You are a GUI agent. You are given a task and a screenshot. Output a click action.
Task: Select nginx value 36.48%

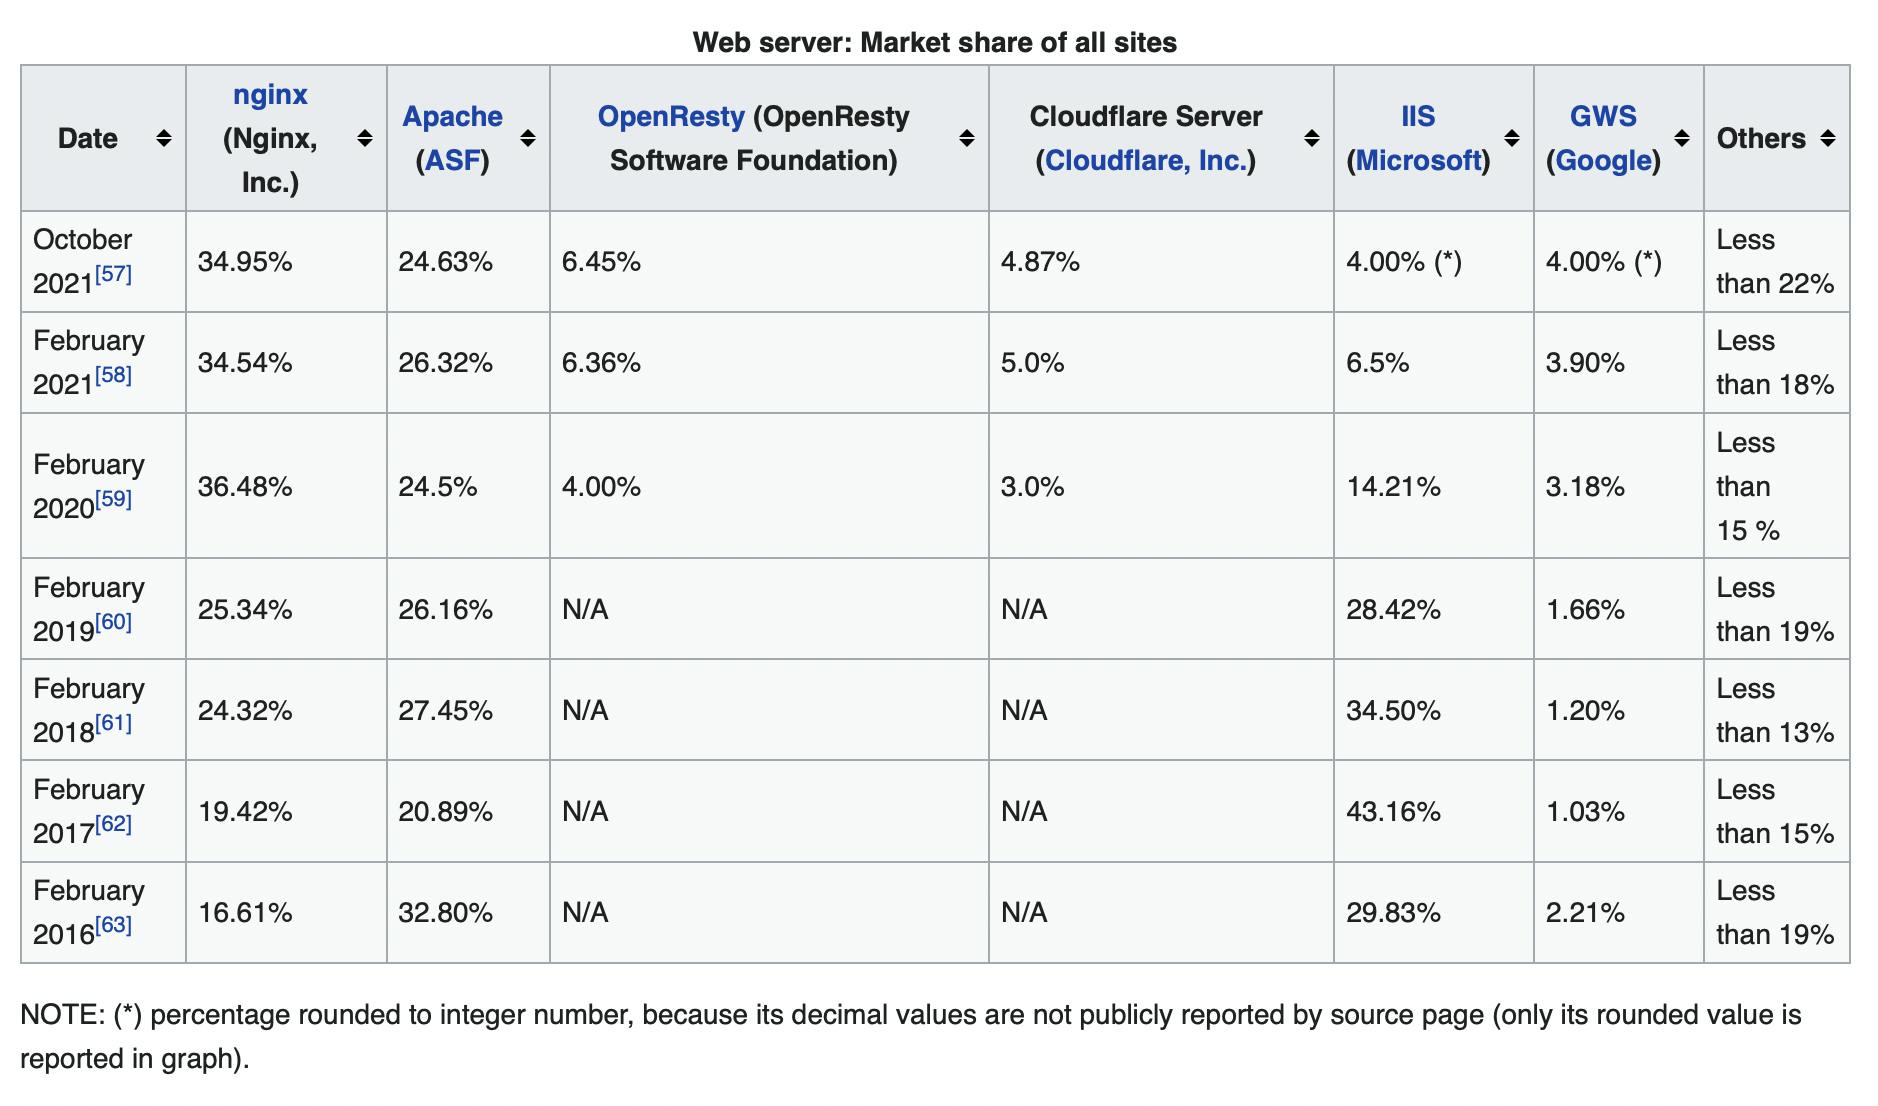click(245, 487)
